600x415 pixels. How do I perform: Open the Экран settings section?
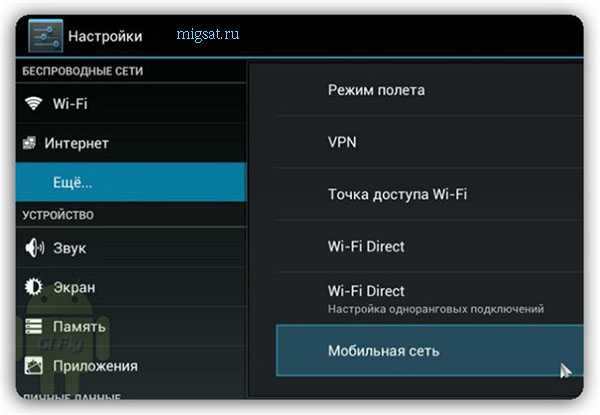tap(131, 287)
